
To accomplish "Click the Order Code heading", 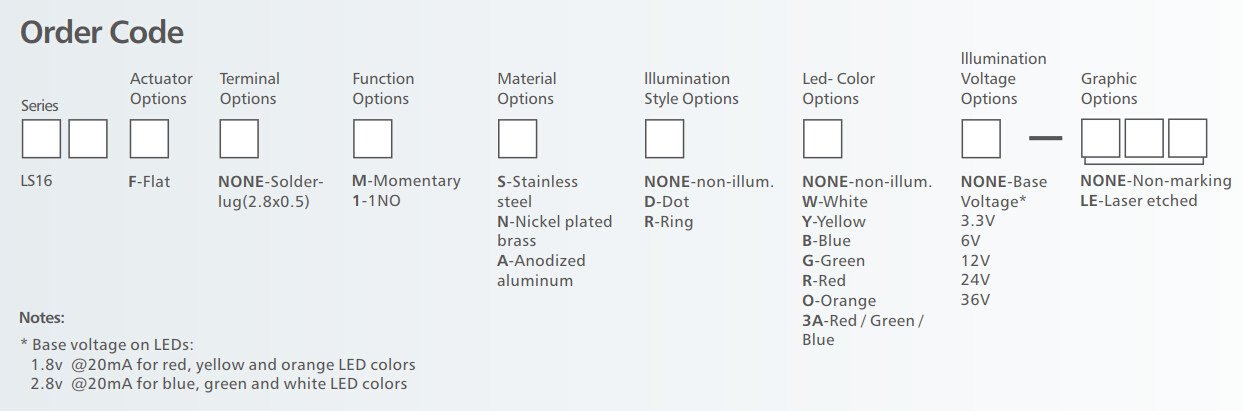I will pyautogui.click(x=102, y=32).
